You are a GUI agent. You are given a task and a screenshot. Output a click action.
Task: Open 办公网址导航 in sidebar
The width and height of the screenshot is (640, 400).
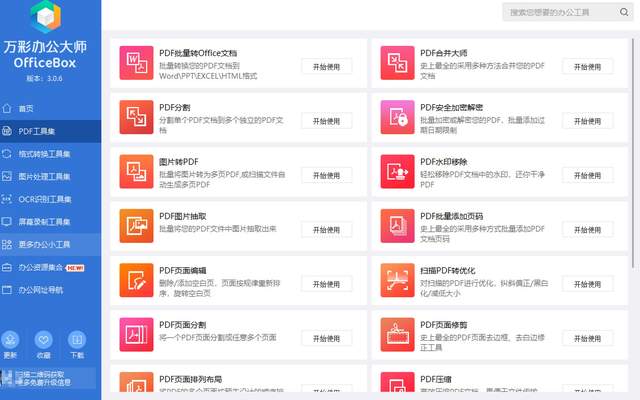coord(51,290)
